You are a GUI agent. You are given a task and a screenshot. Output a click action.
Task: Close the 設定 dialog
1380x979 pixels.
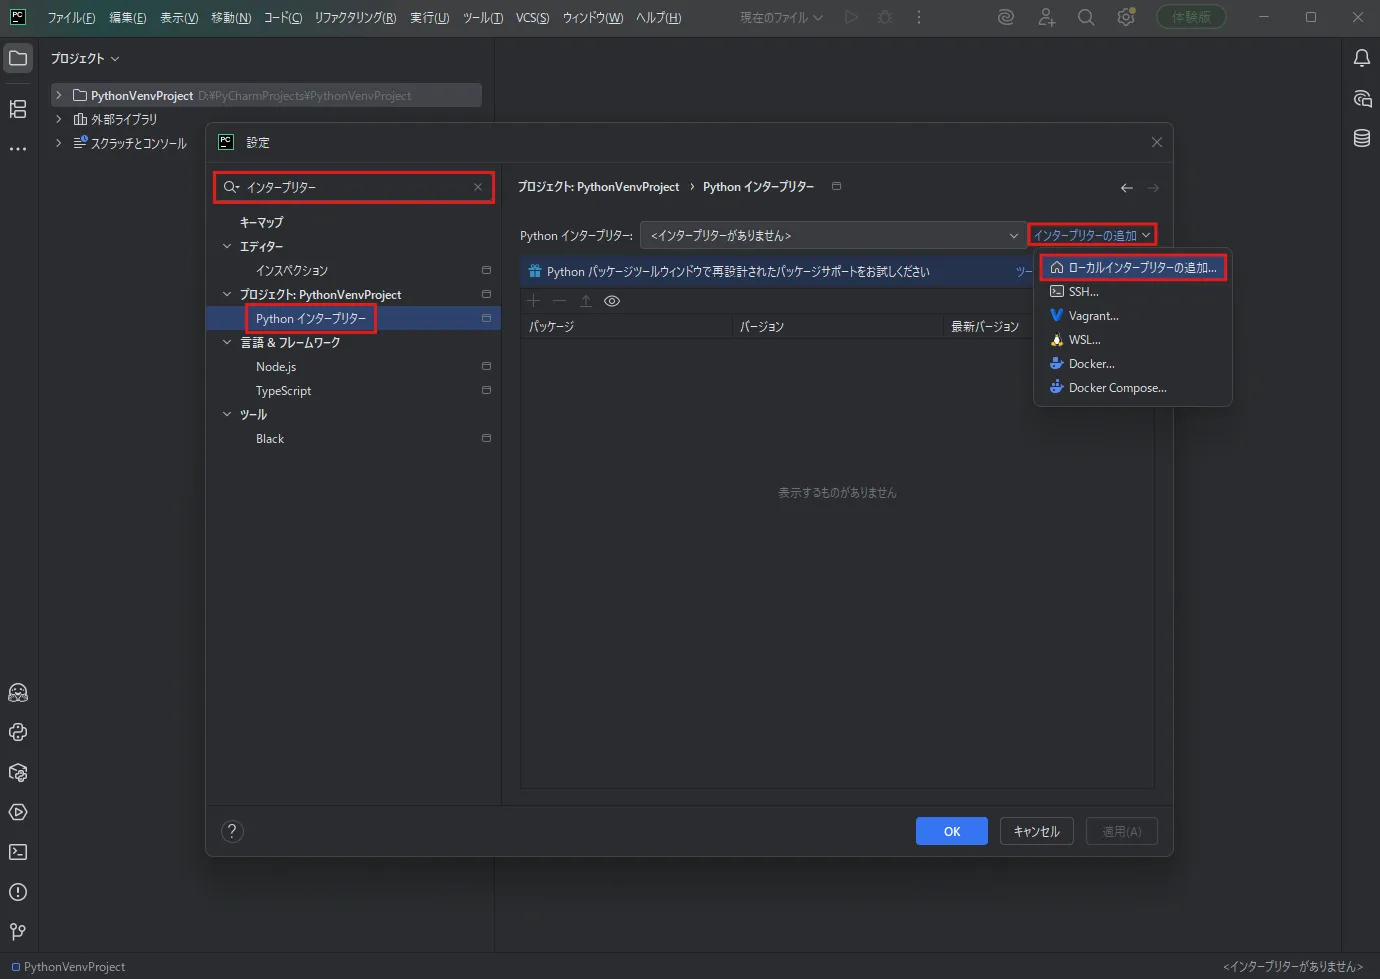tap(1157, 142)
